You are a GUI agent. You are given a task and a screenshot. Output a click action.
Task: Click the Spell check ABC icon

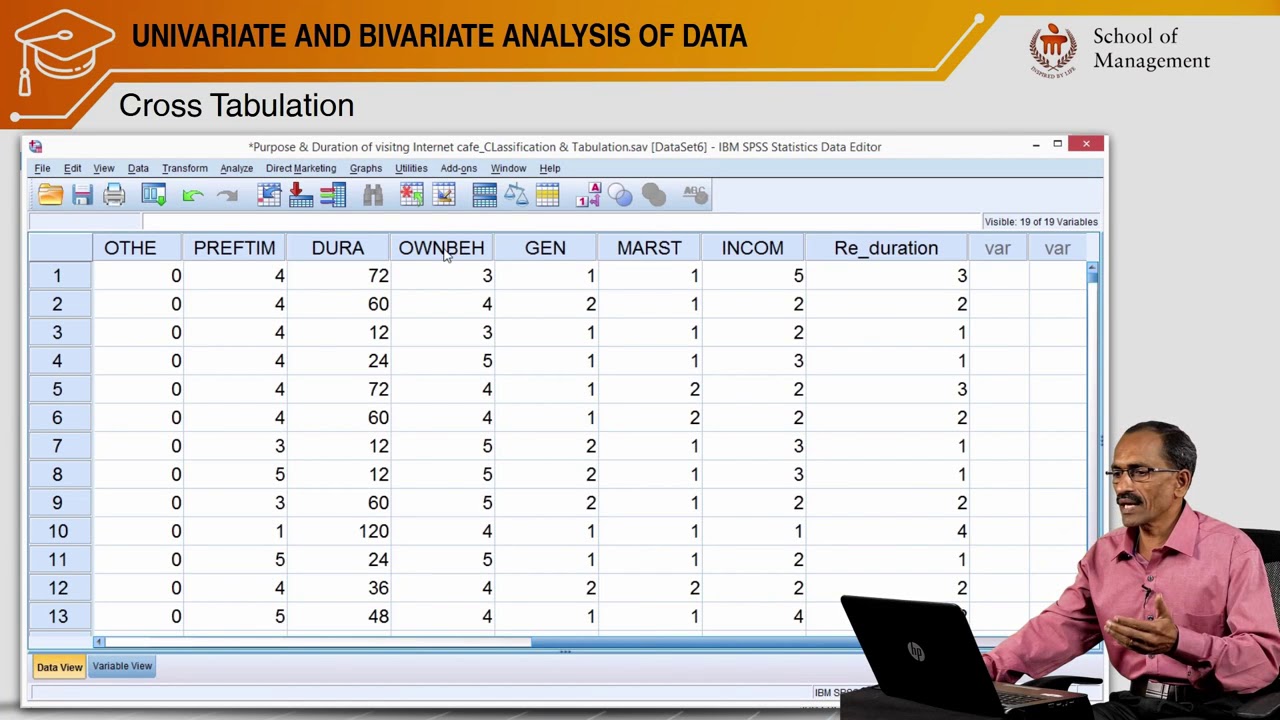point(695,195)
